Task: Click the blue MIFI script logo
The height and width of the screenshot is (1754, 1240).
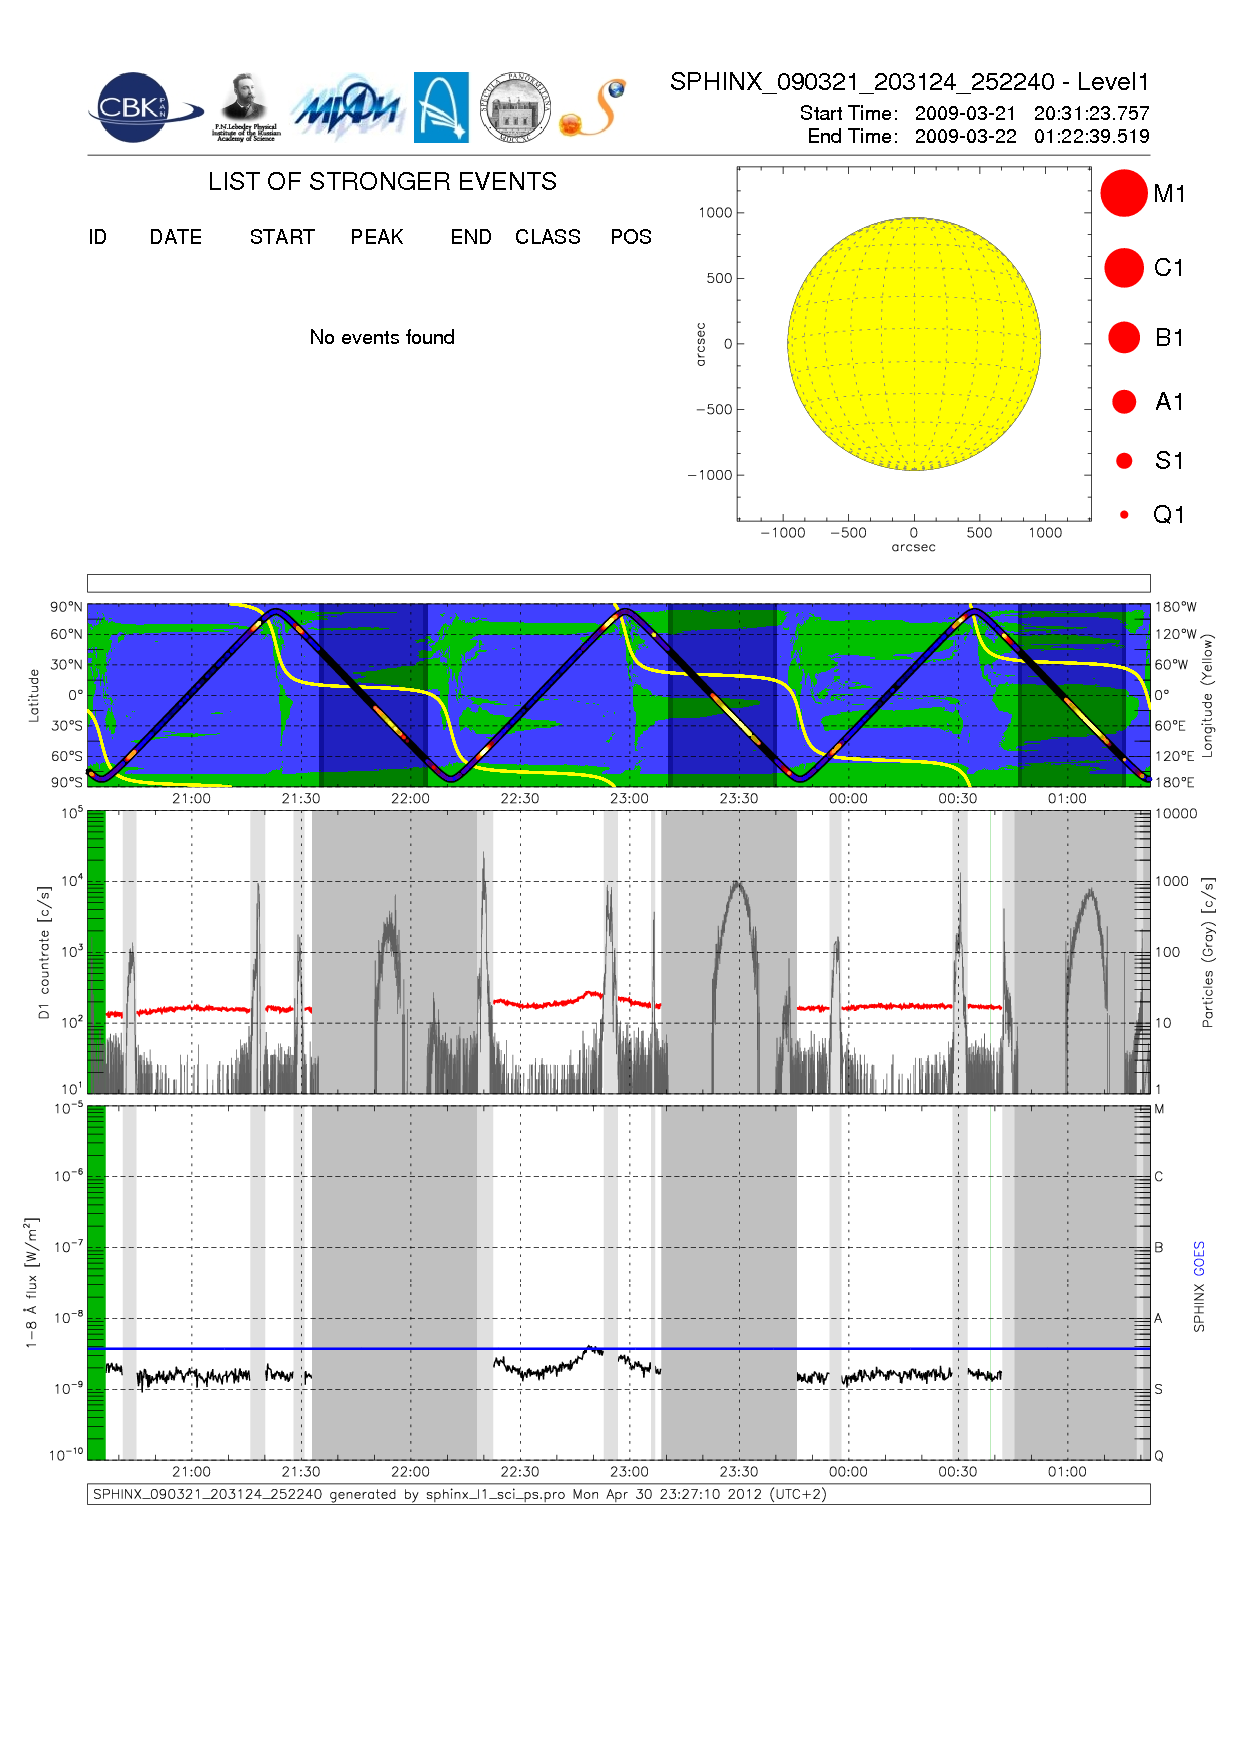Action: pos(346,108)
